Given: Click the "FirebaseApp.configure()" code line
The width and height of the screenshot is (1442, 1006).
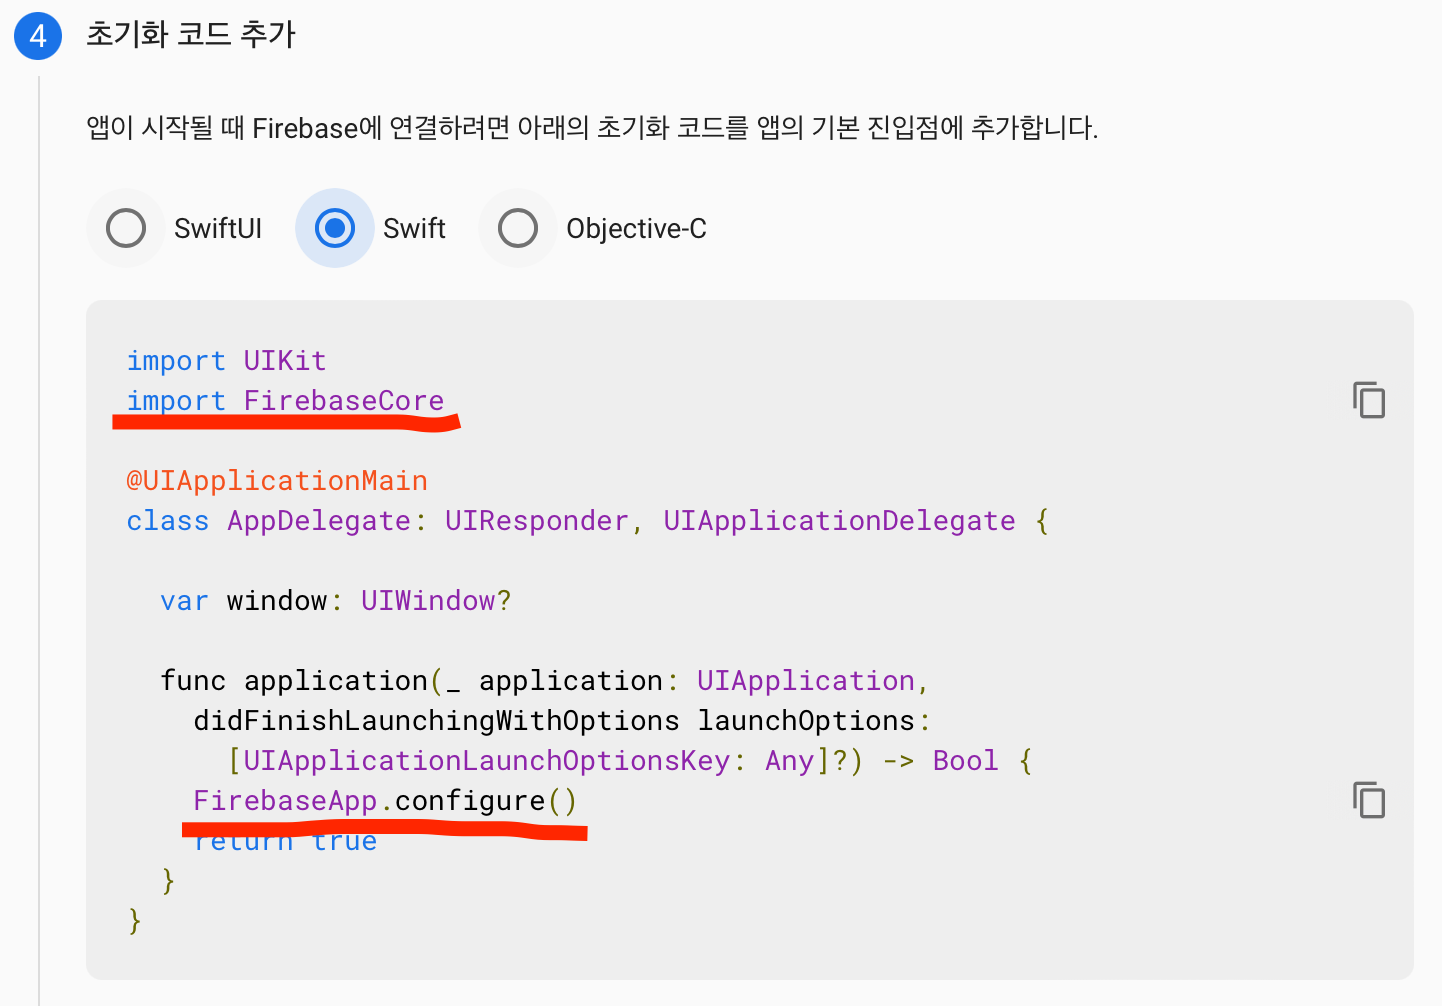Looking at the screenshot, I should [385, 800].
